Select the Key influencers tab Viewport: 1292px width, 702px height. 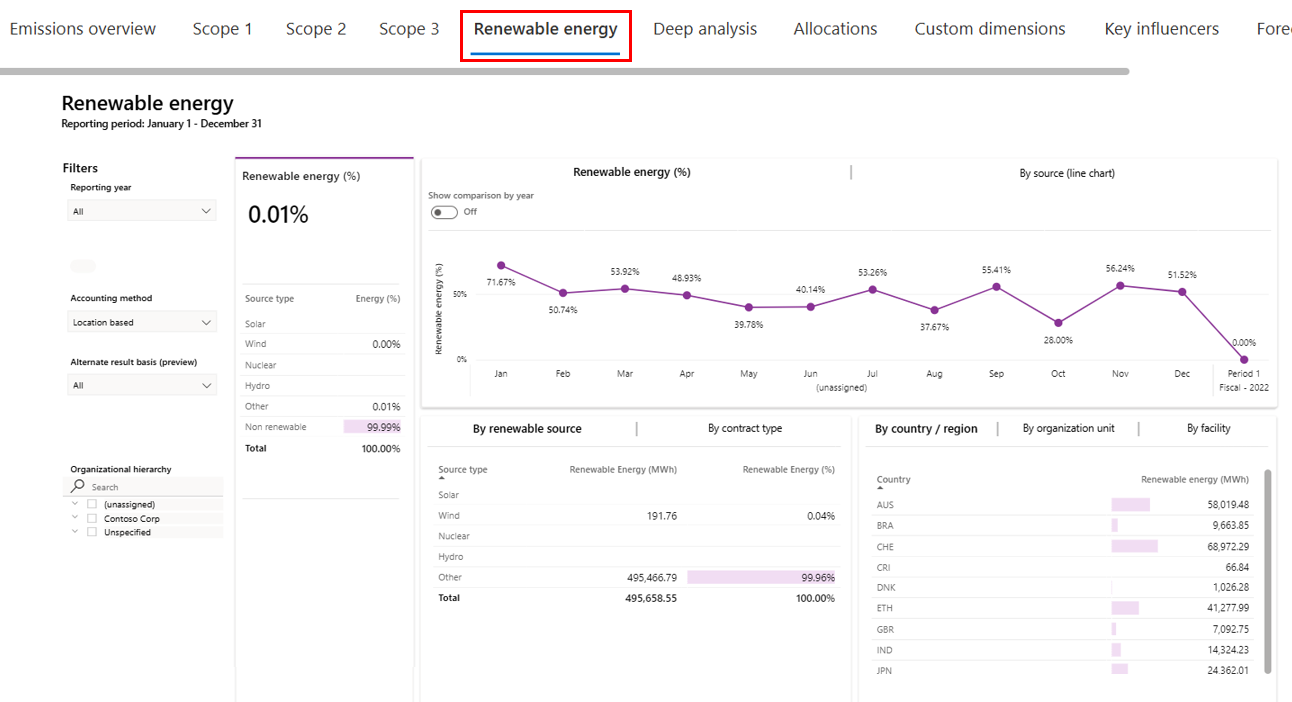(x=1161, y=28)
